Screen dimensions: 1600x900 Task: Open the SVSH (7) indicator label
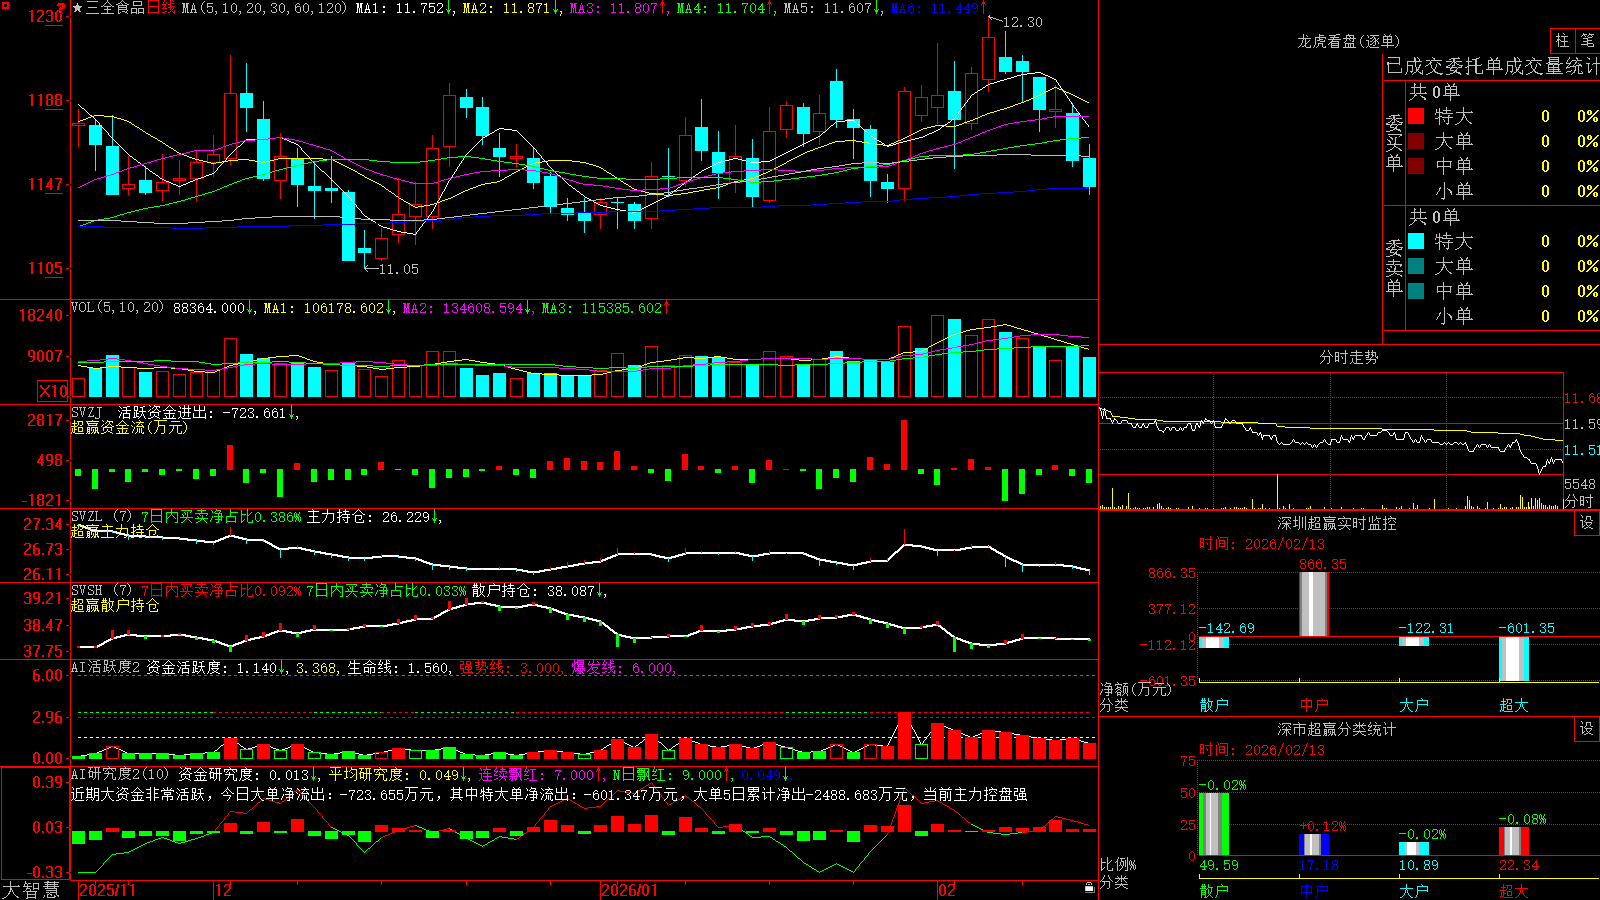pos(101,591)
